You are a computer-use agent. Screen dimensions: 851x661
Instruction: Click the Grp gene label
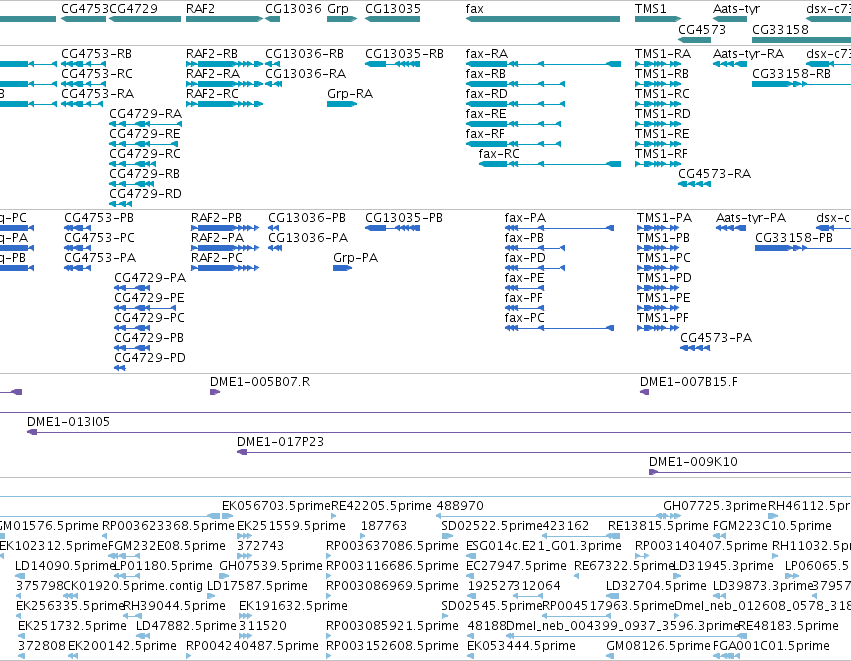pyautogui.click(x=338, y=9)
